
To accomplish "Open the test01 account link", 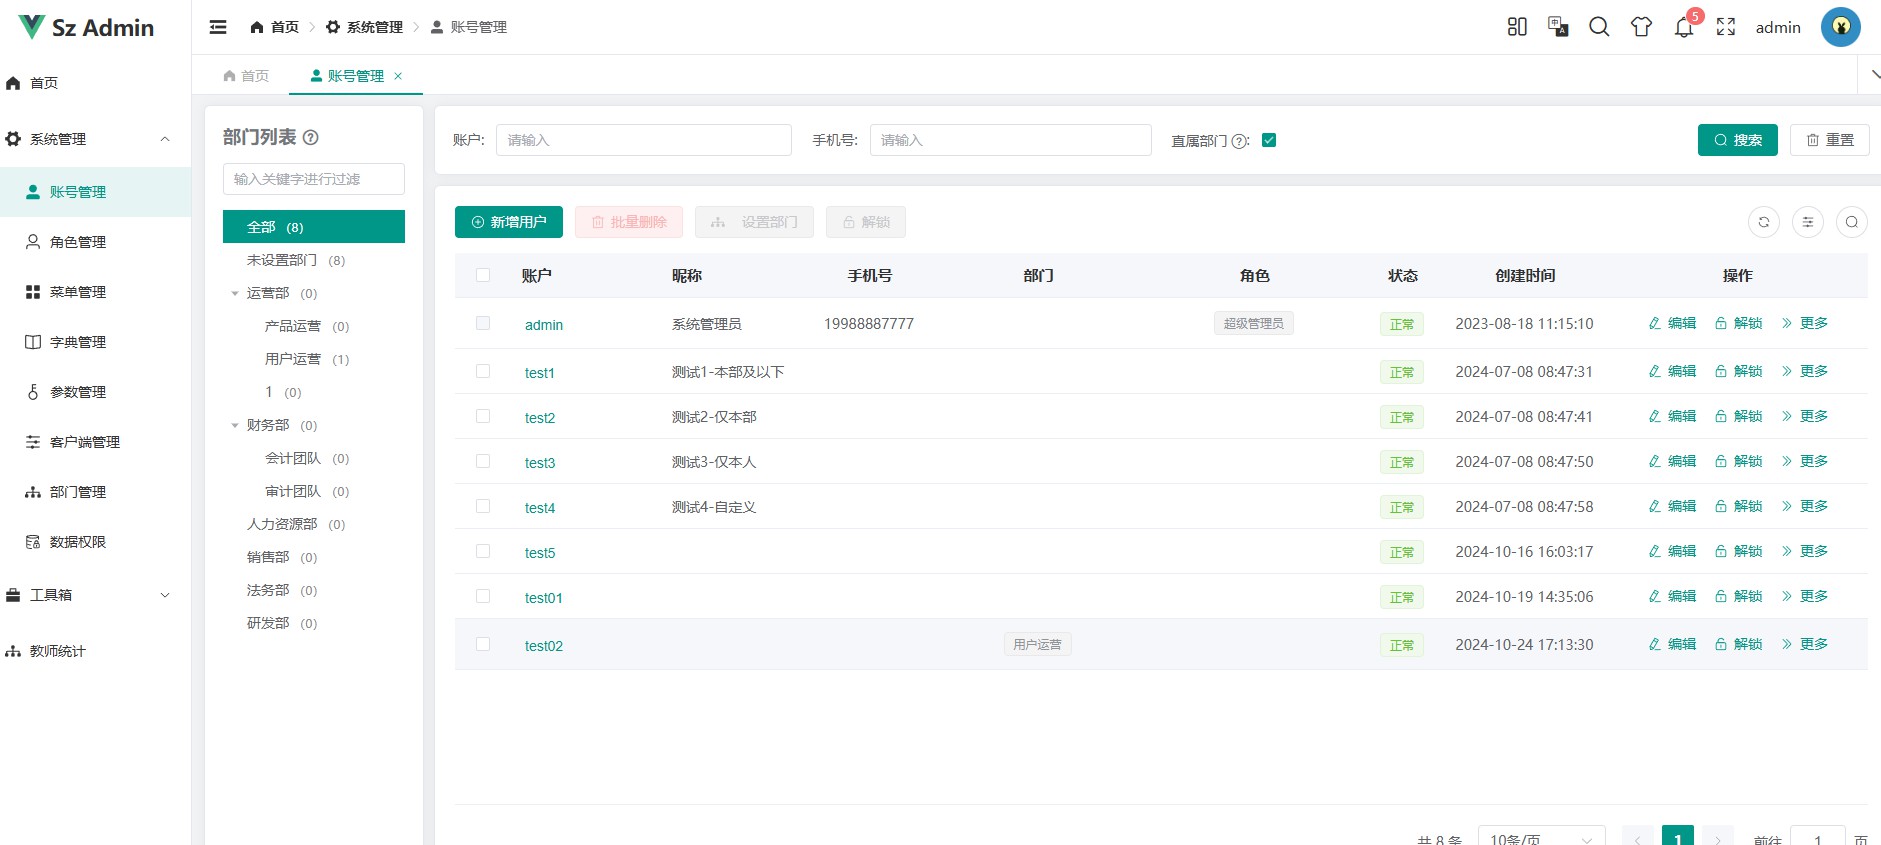I will pos(544,598).
